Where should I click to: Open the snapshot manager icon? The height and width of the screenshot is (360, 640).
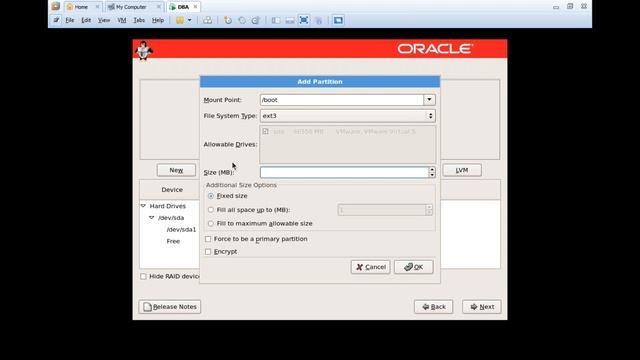pos(256,20)
